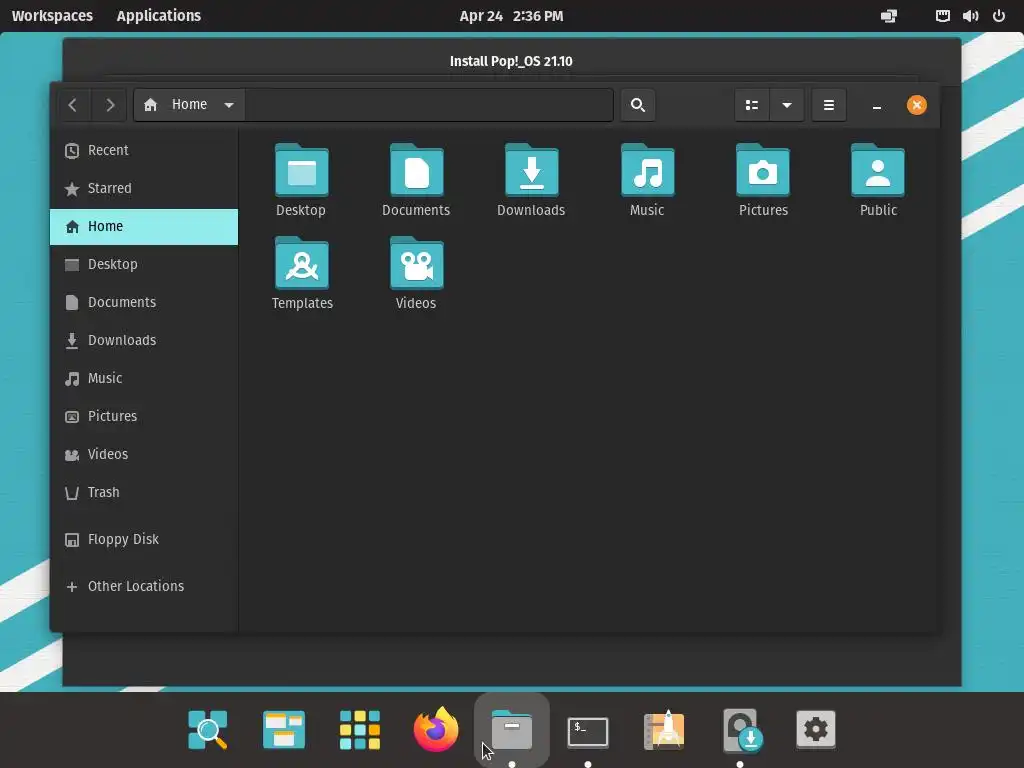Expand the Home path dropdown arrow
Viewport: 1024px width, 768px height.
click(229, 105)
